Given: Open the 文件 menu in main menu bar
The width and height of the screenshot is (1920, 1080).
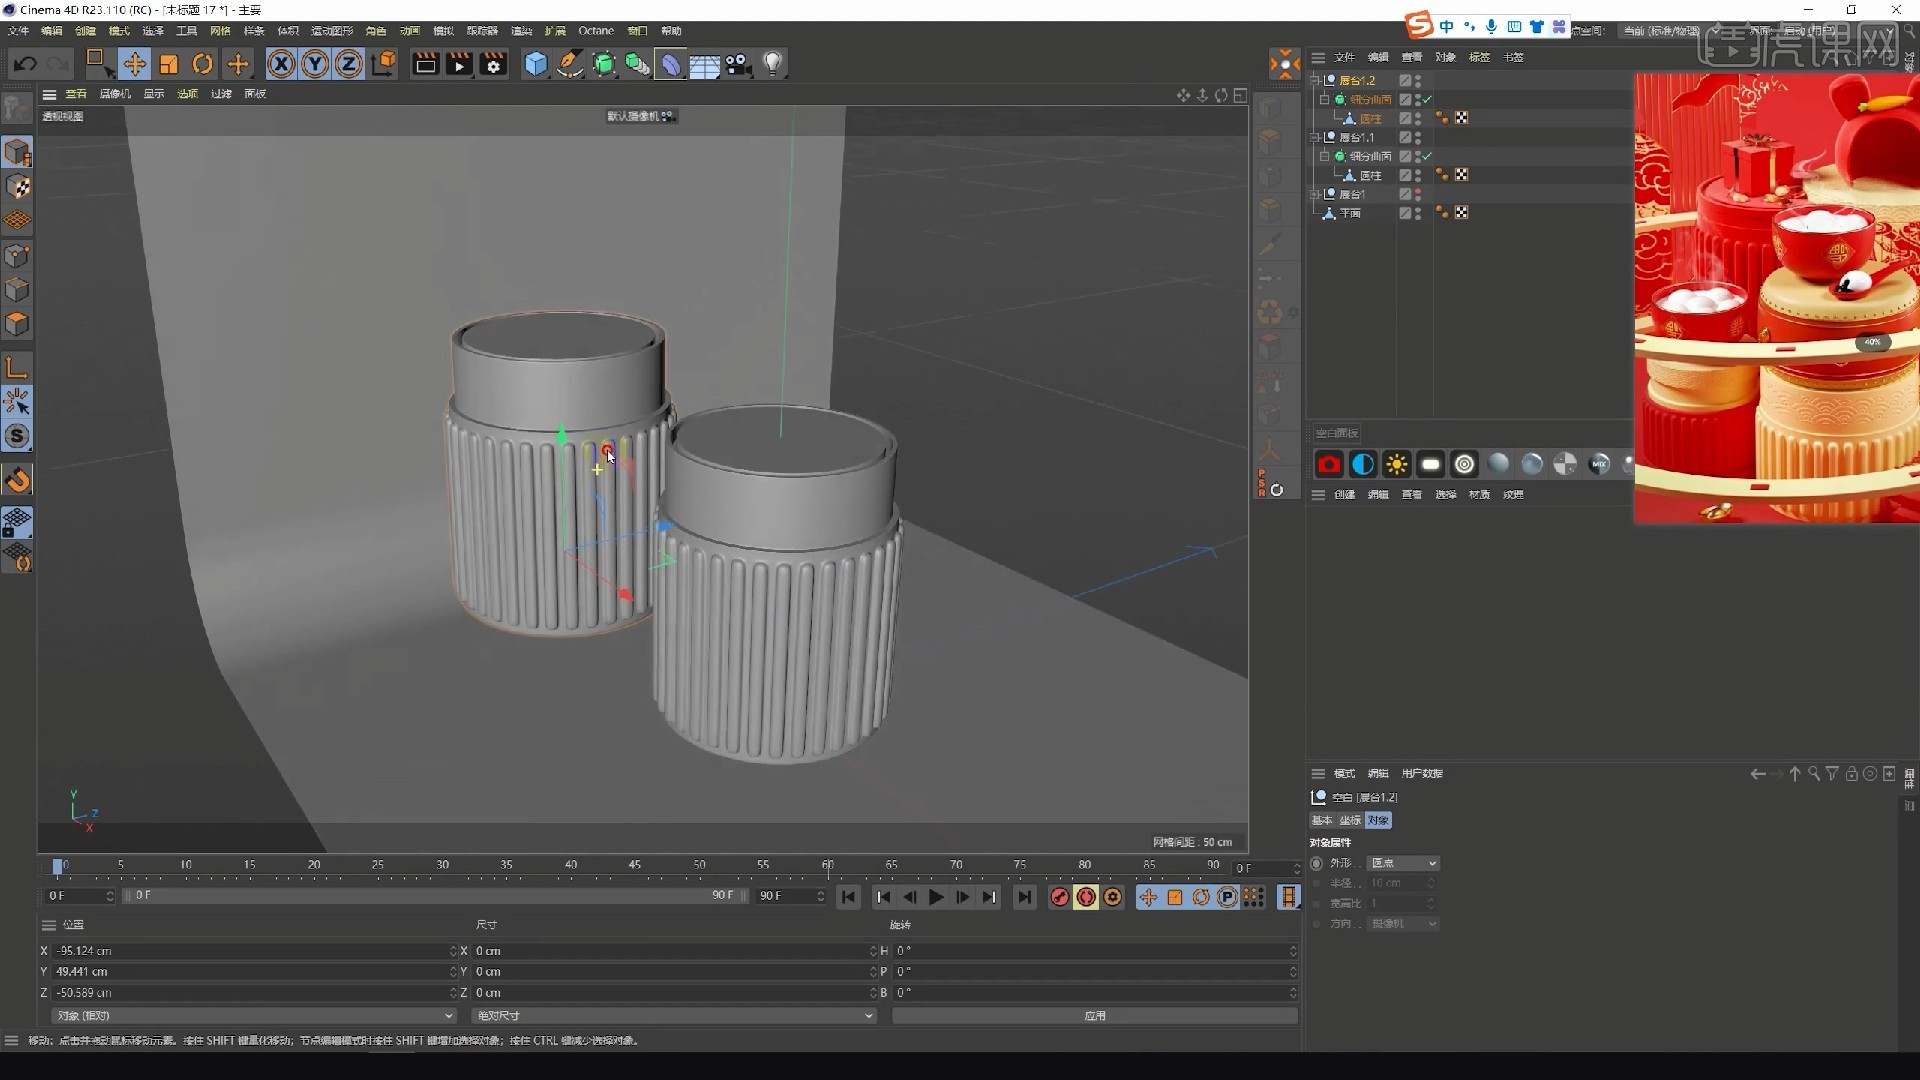Looking at the screenshot, I should (18, 31).
